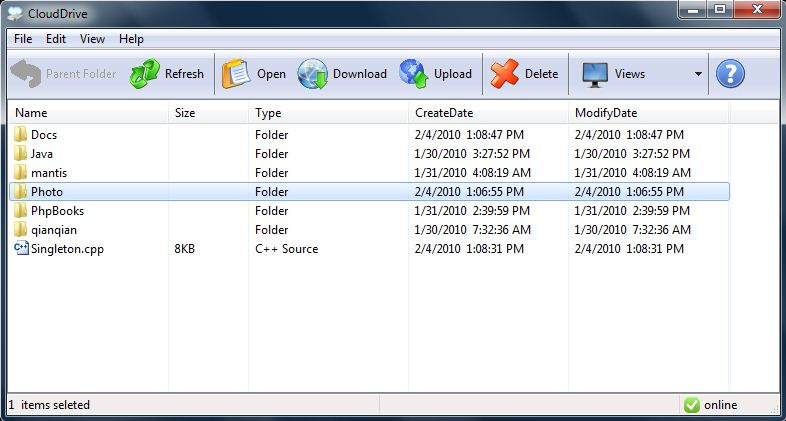
Task: Sort by the CreateDate column header
Action: click(x=488, y=113)
